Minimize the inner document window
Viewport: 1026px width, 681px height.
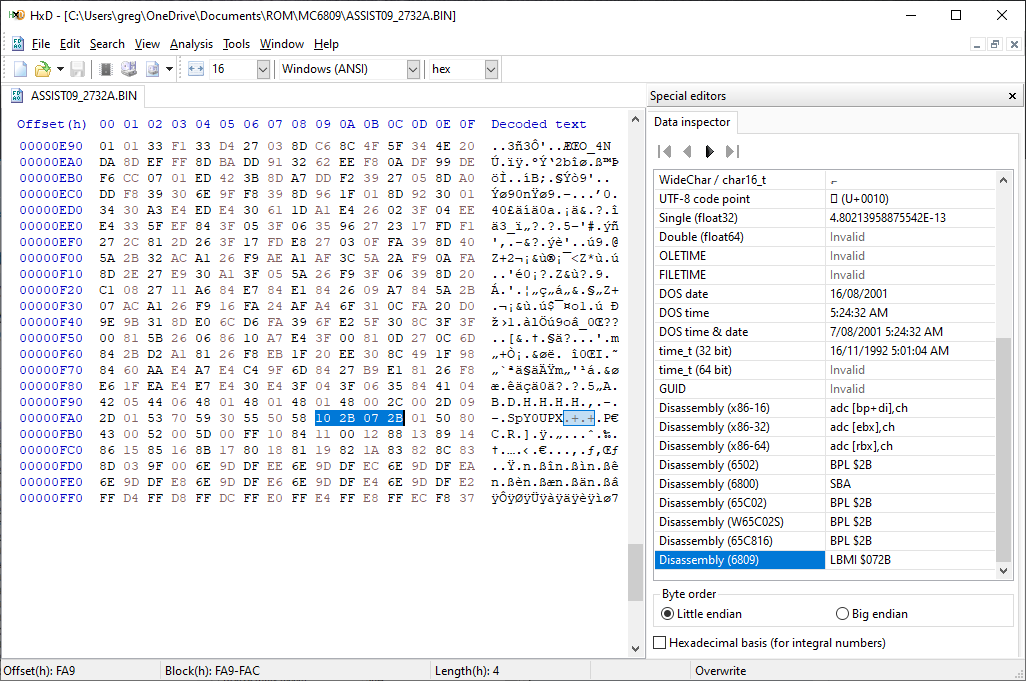coord(977,44)
